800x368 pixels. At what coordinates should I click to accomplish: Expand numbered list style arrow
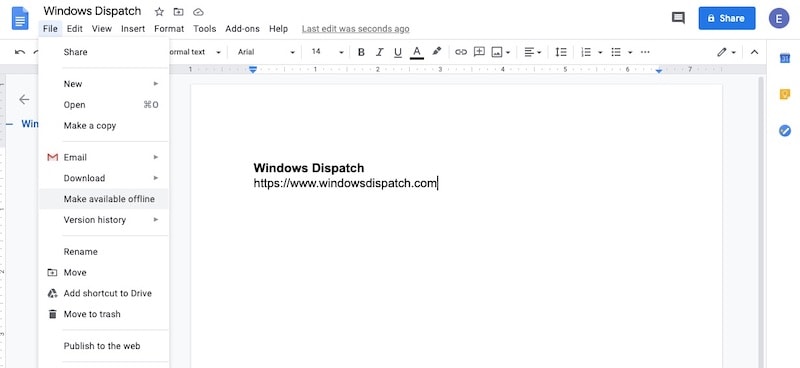click(600, 53)
